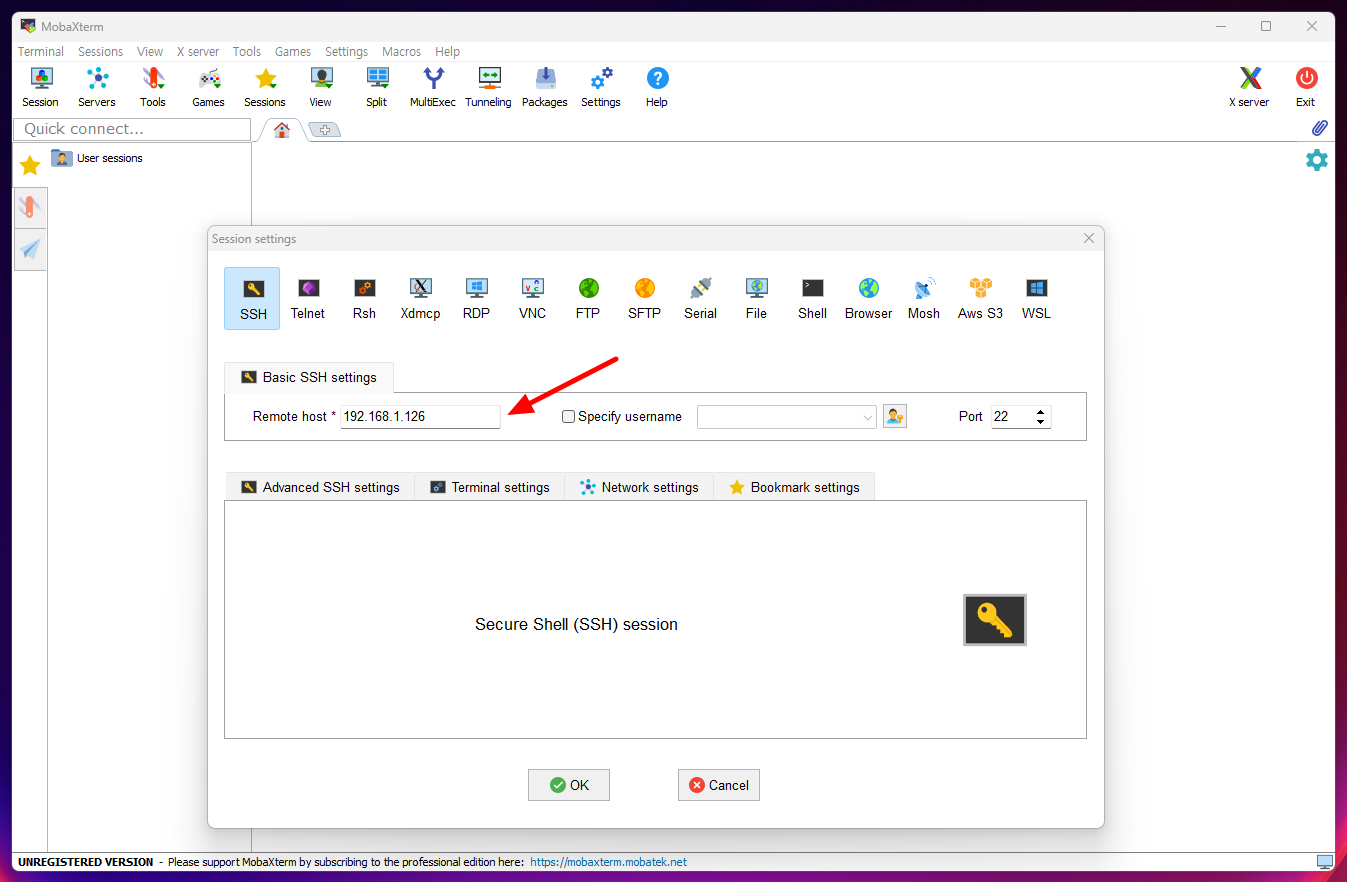Click the Quick connect search field
Image resolution: width=1347 pixels, height=882 pixels.
(x=132, y=129)
